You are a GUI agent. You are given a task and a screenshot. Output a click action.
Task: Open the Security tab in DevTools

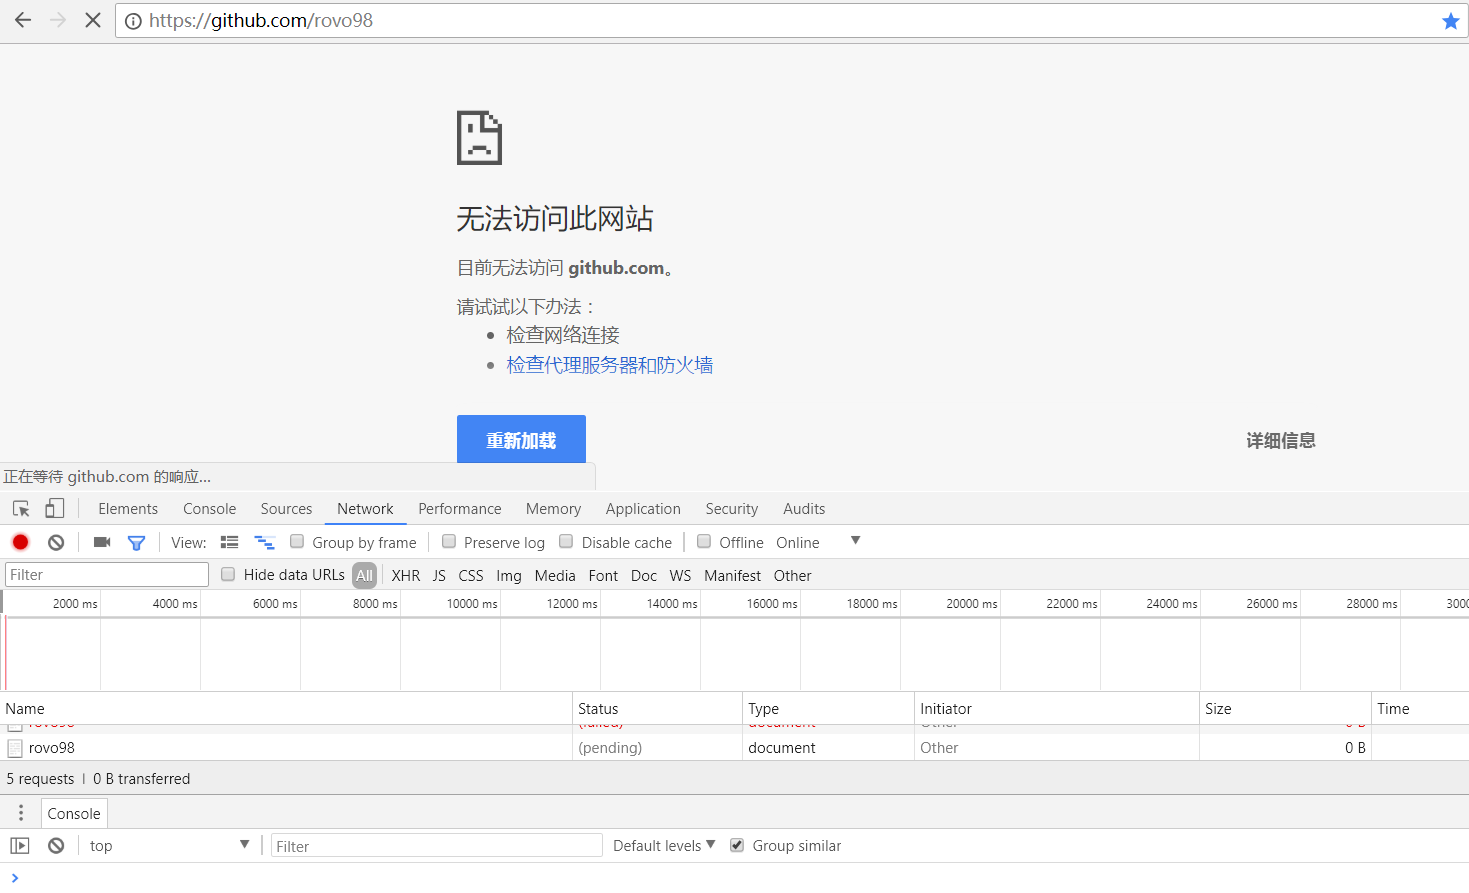point(731,509)
